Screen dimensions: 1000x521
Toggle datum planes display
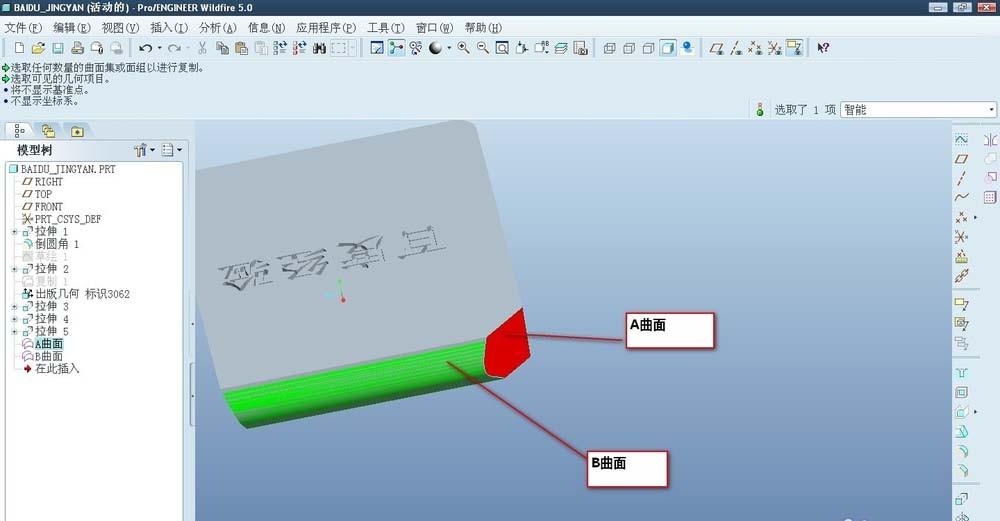point(716,48)
